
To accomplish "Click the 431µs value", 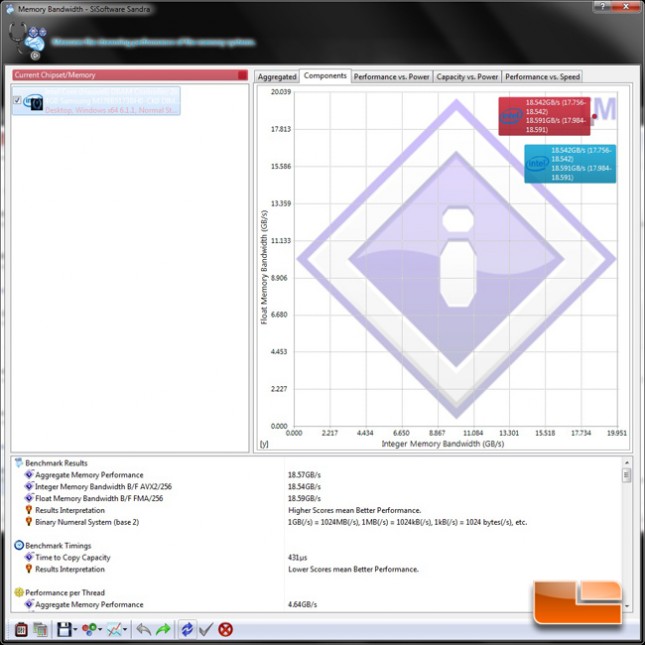I will pyautogui.click(x=297, y=557).
